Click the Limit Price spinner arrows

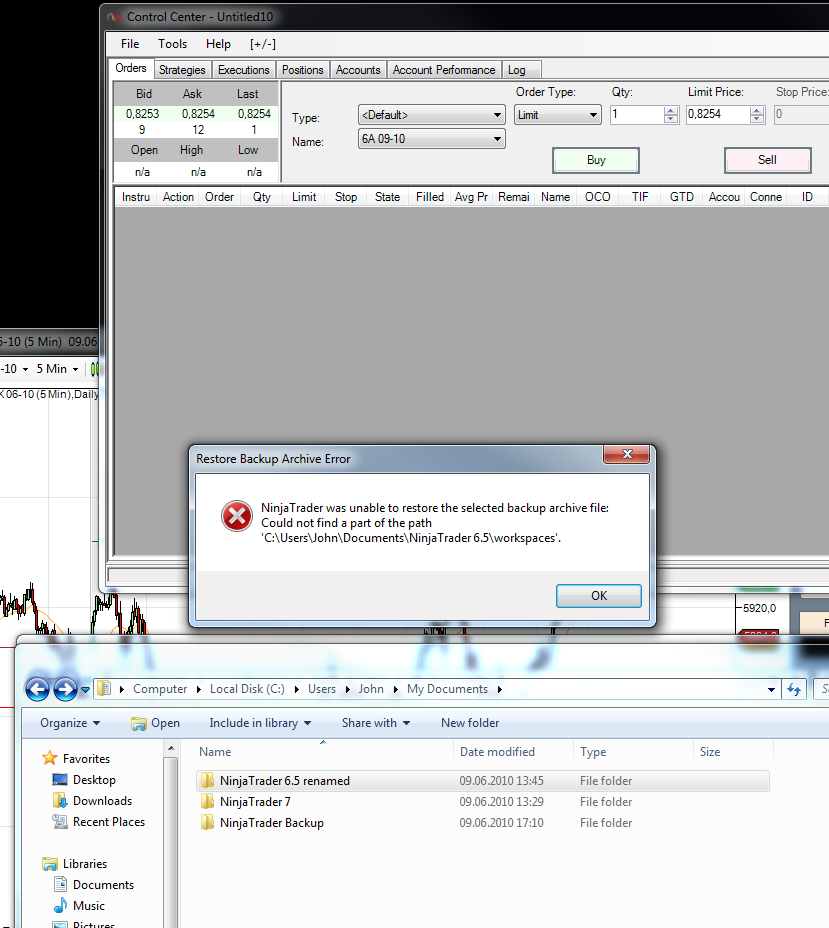coord(756,115)
